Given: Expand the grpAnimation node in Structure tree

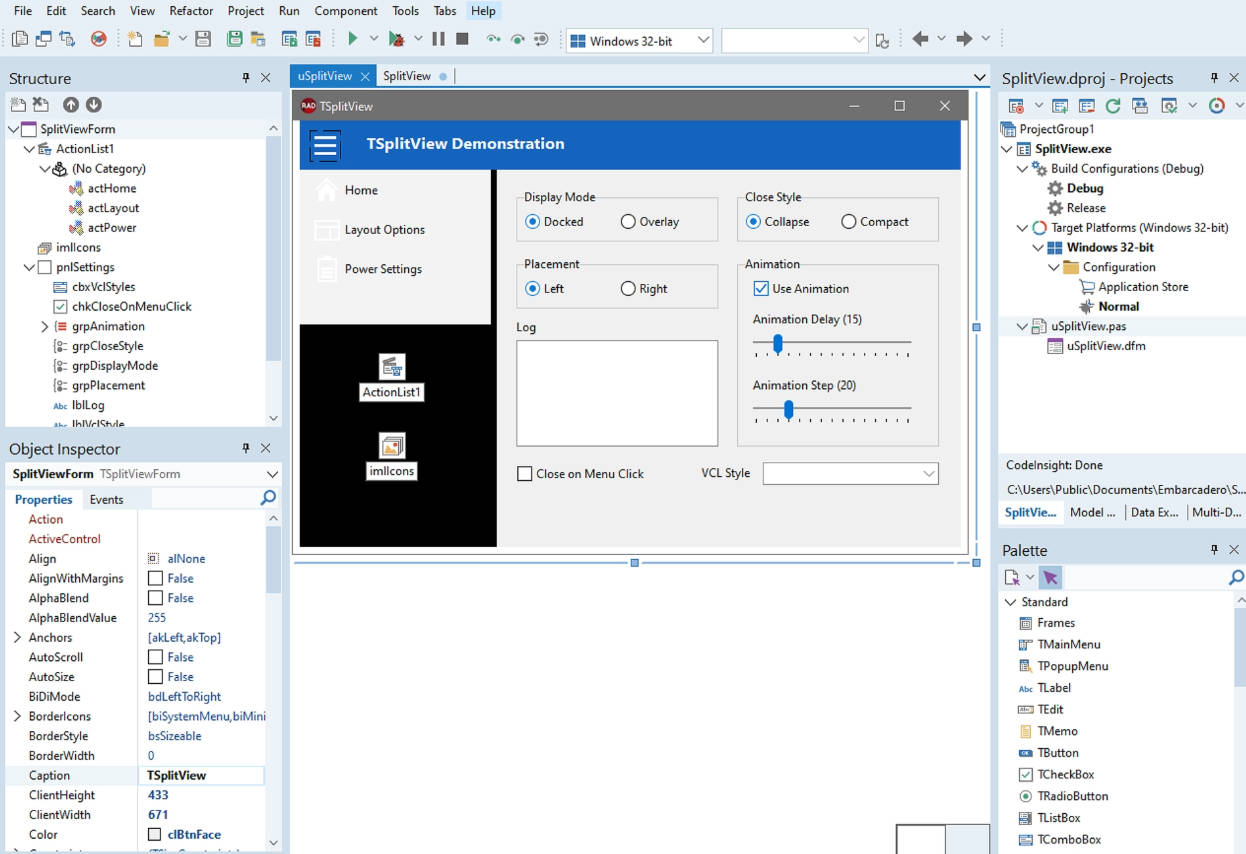Looking at the screenshot, I should (45, 327).
